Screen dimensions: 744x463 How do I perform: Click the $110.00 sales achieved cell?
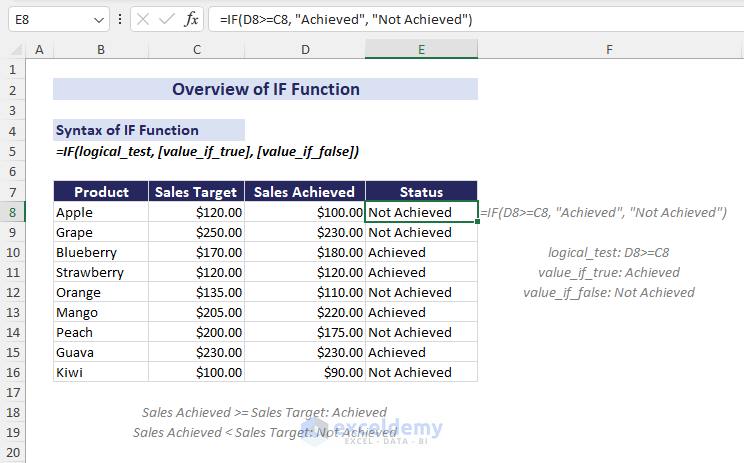coord(305,292)
